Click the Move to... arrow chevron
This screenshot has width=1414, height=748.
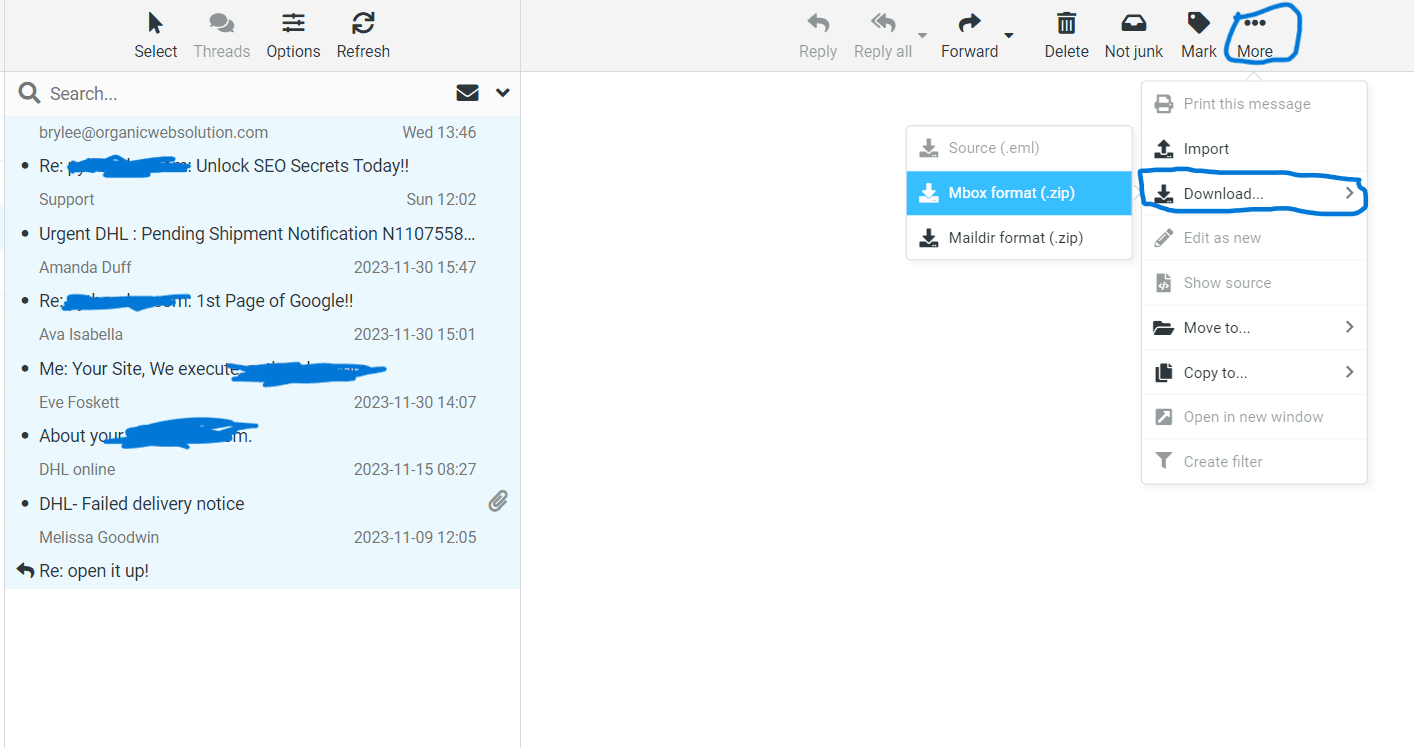[1349, 327]
